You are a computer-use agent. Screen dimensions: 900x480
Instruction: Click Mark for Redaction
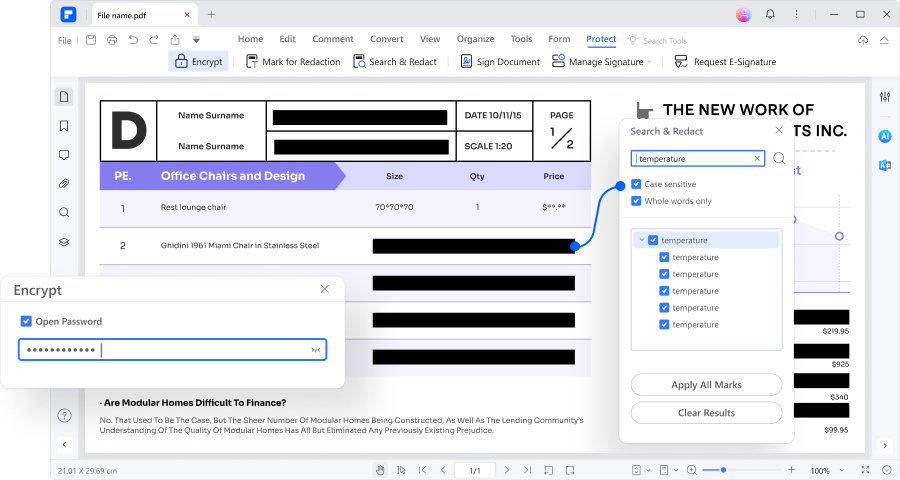point(293,61)
